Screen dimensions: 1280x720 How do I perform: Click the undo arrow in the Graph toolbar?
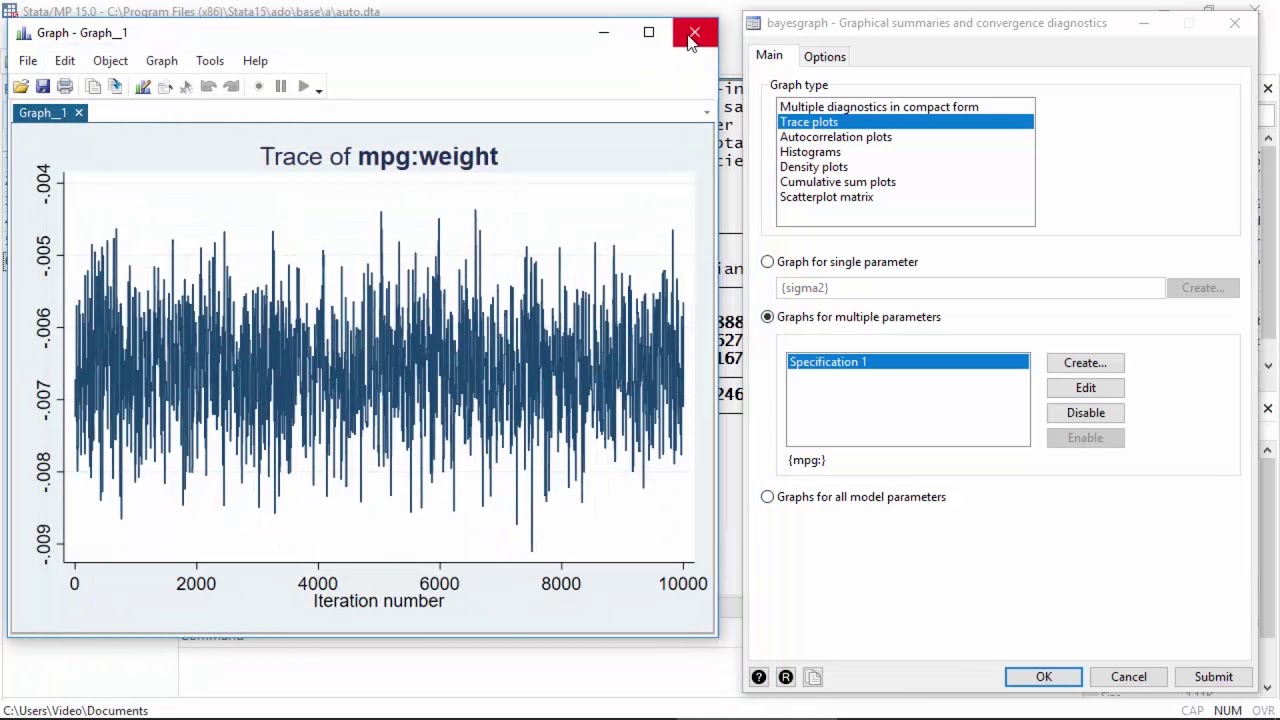(208, 87)
